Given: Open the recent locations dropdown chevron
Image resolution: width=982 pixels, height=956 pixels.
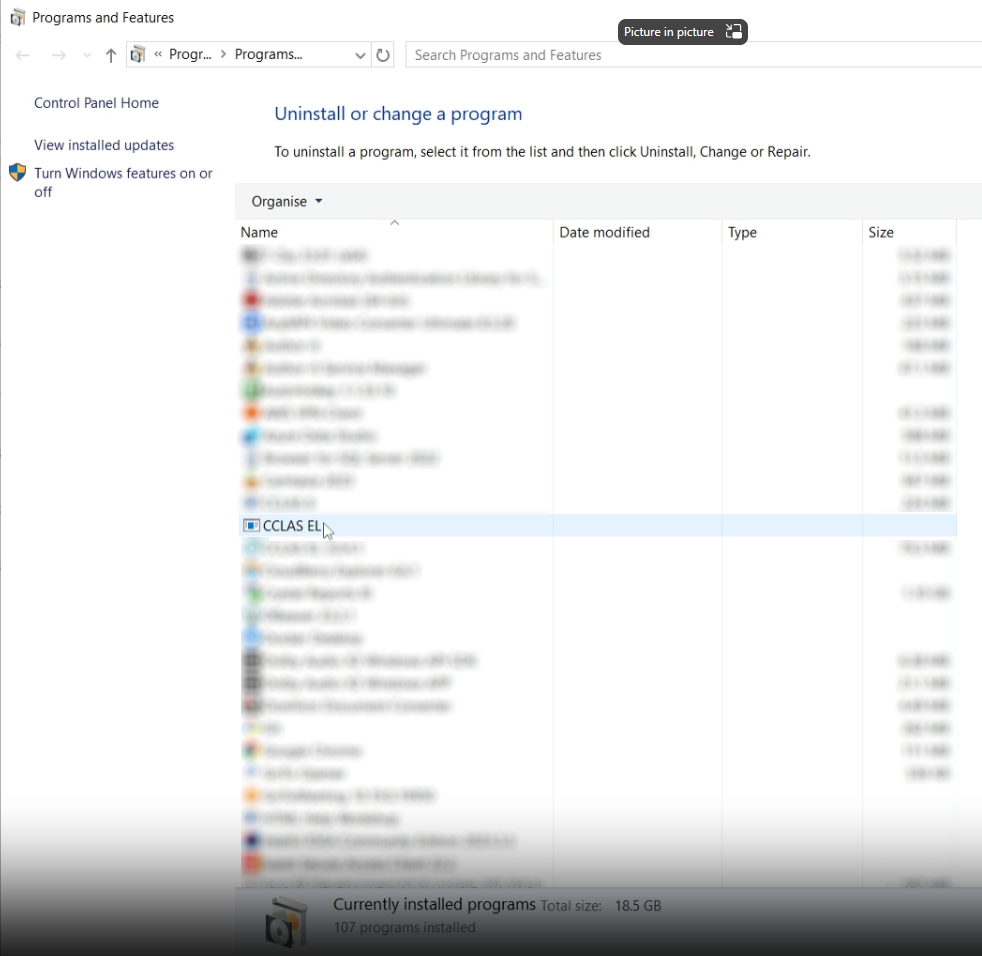Looking at the screenshot, I should point(87,56).
